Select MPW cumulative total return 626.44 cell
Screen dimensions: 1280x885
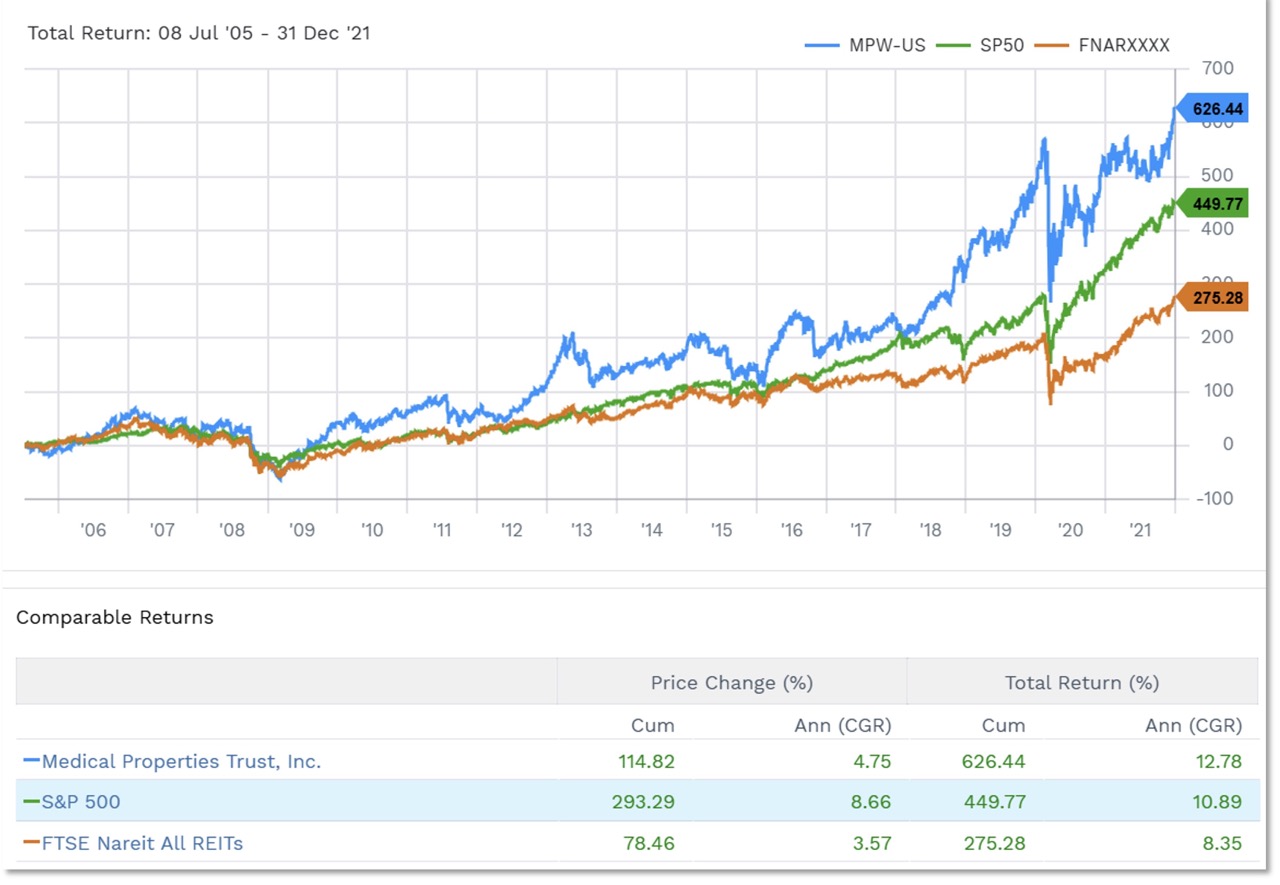tap(996, 761)
